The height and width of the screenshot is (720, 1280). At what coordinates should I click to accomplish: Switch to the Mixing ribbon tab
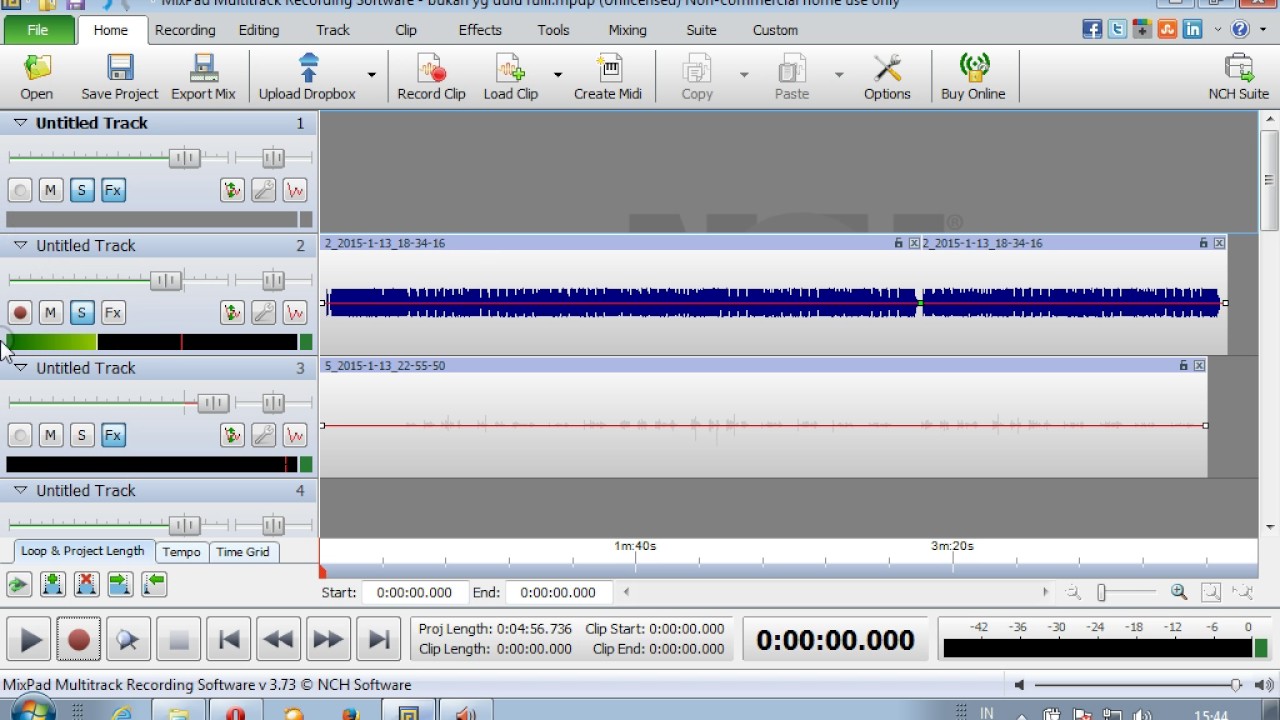pos(627,30)
